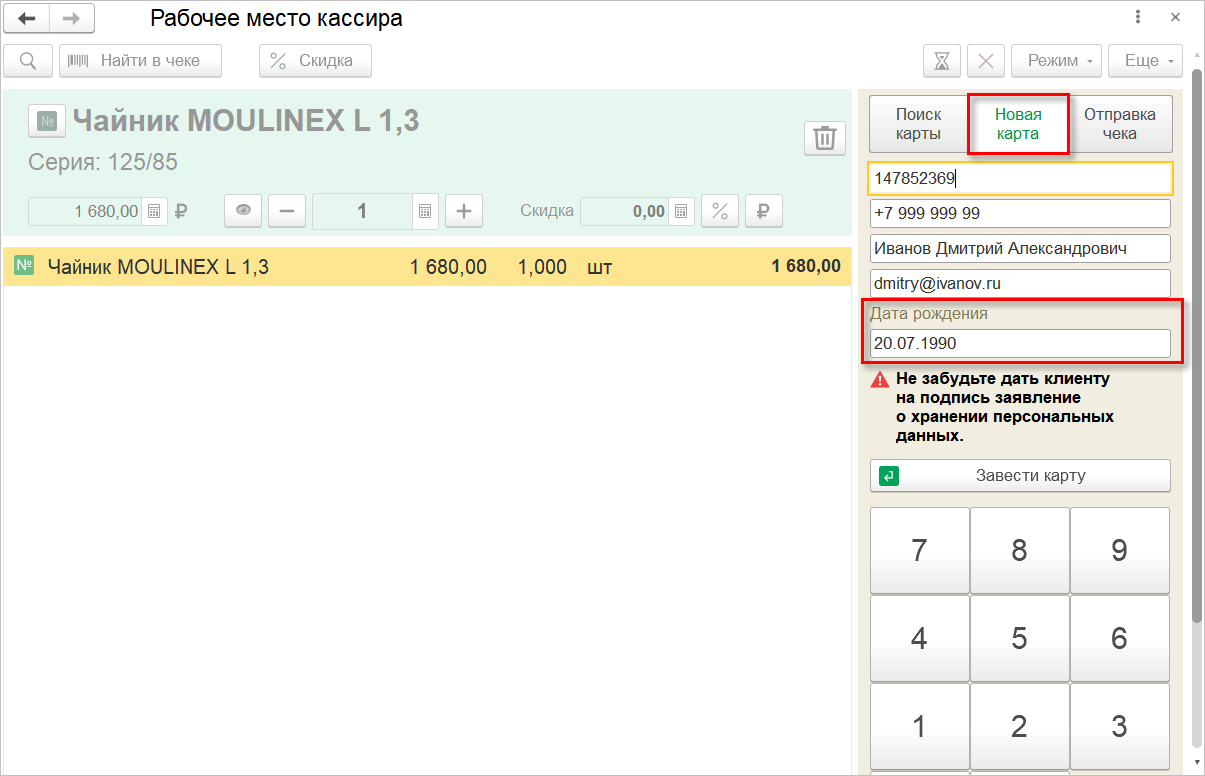Tap keypad digit 5
This screenshot has width=1205, height=776.
[x=1019, y=638]
